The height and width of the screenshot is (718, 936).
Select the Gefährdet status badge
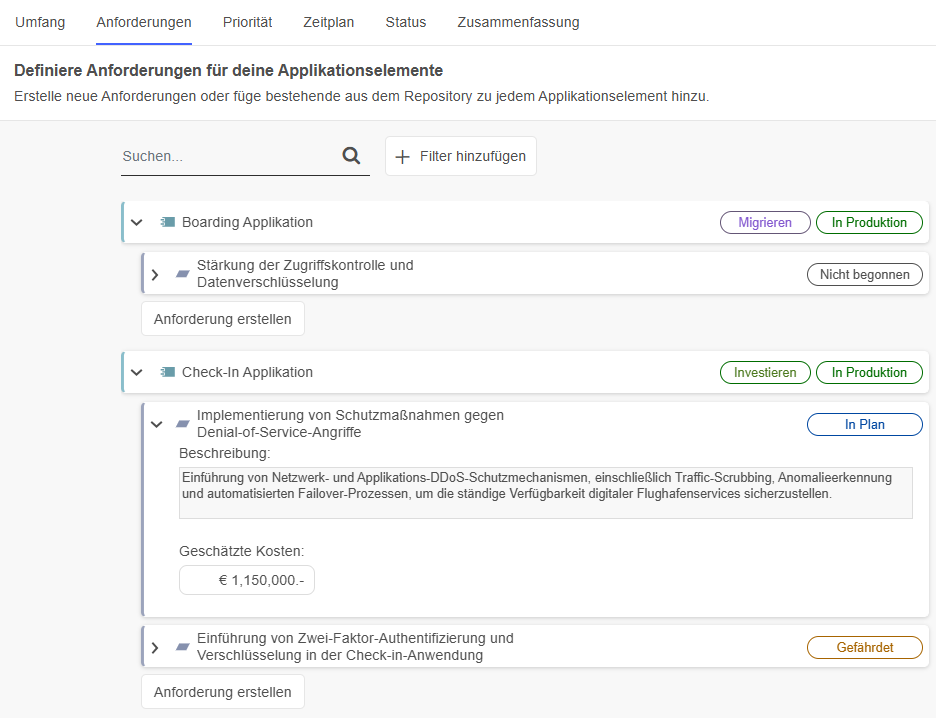(x=864, y=647)
